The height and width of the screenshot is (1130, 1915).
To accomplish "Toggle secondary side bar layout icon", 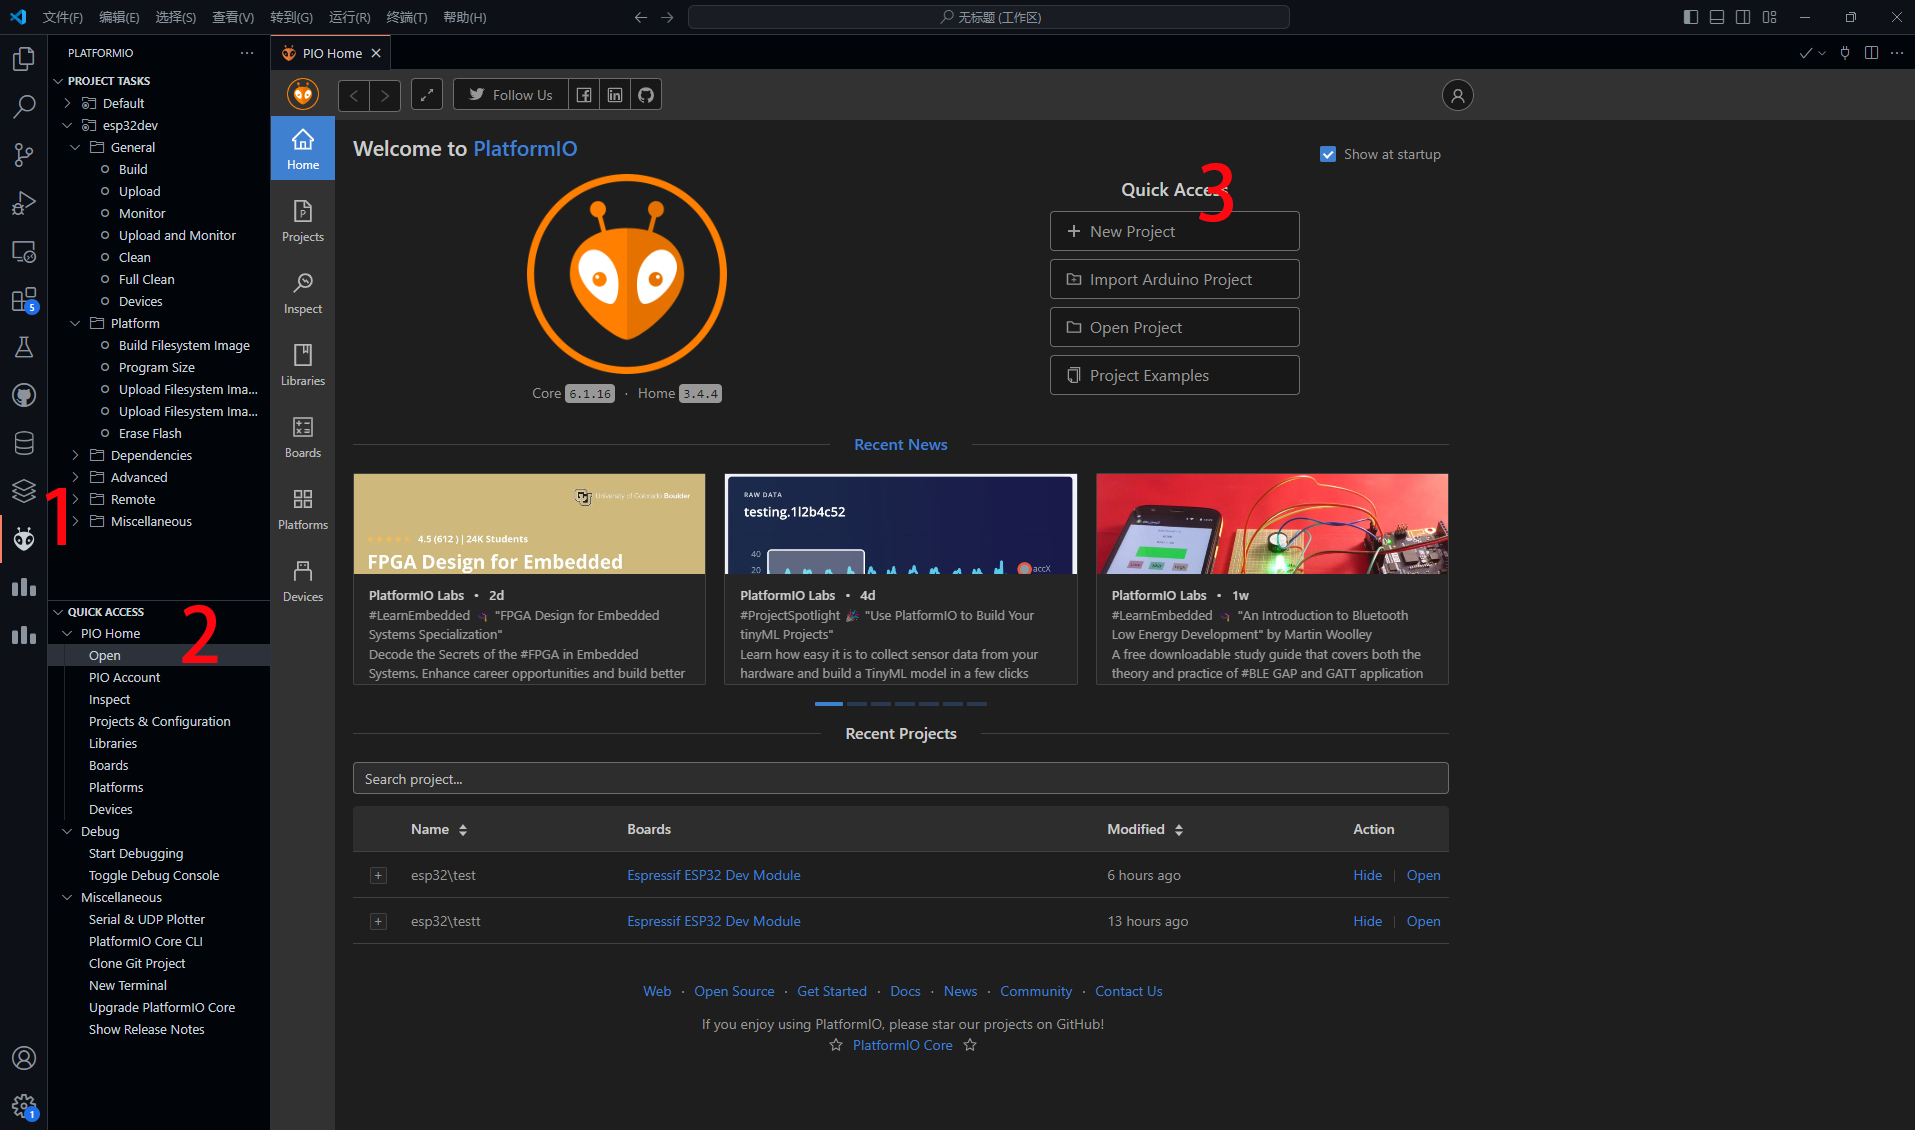I will [x=1743, y=17].
